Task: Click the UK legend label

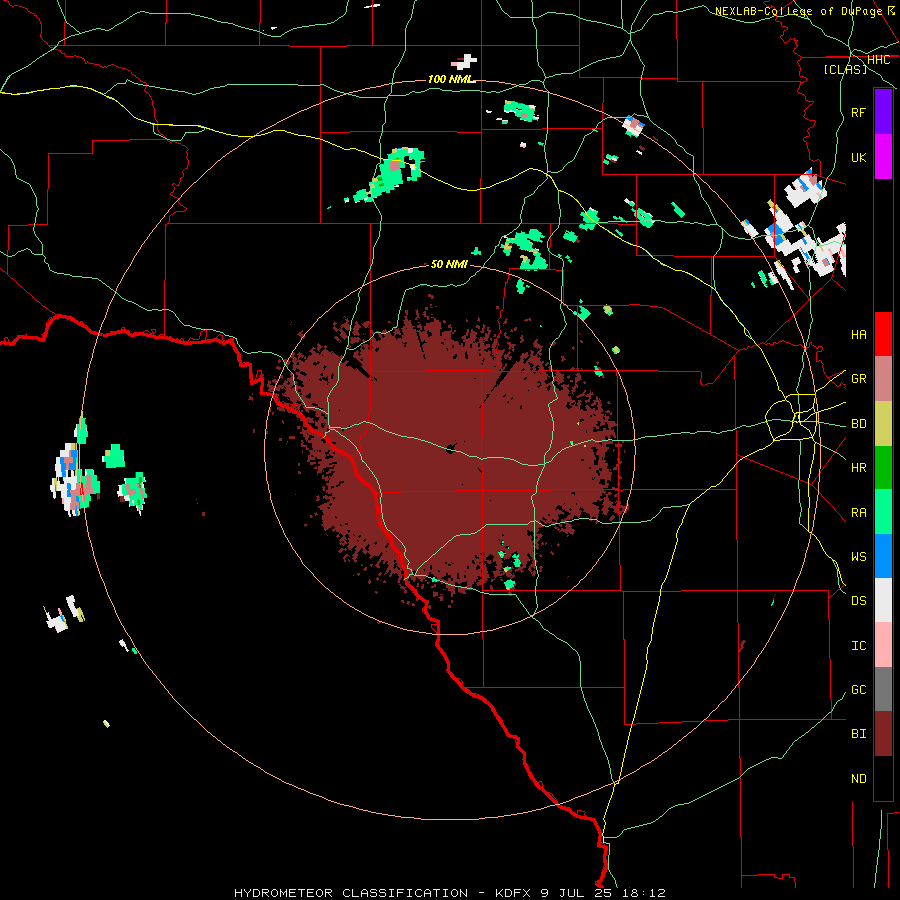Action: pos(859,157)
